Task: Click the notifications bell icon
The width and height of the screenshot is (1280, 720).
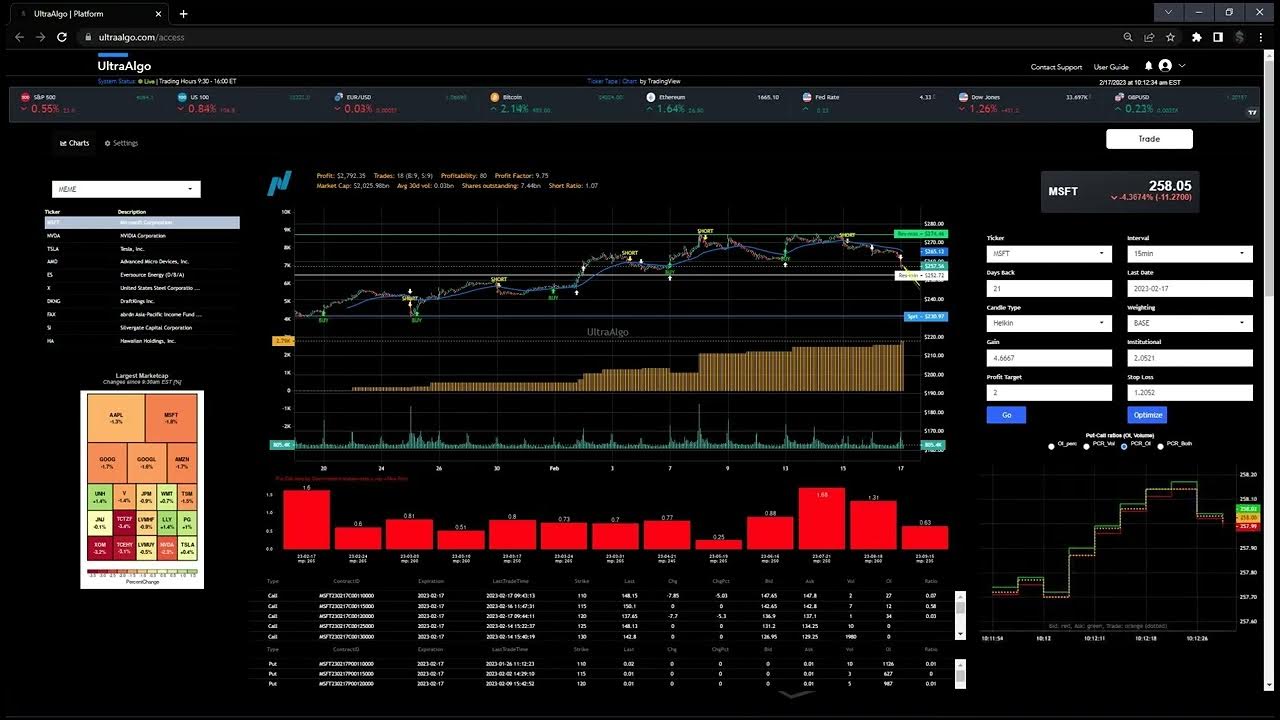Action: [x=1149, y=66]
